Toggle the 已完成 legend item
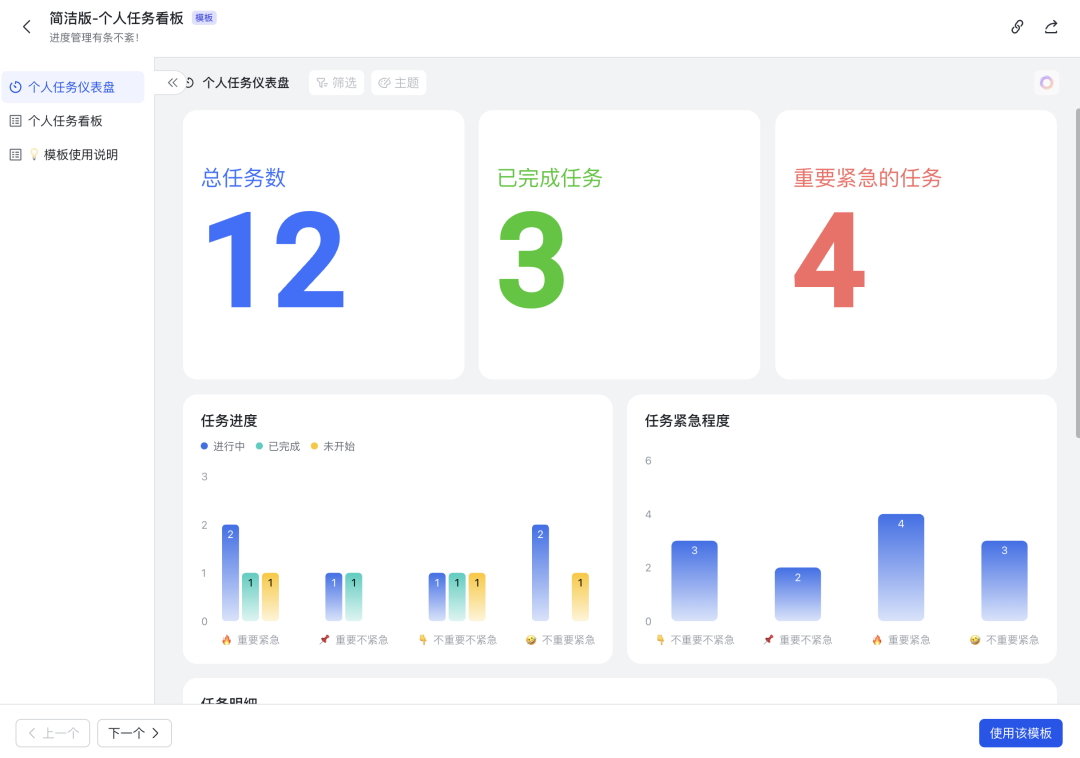 (x=278, y=446)
